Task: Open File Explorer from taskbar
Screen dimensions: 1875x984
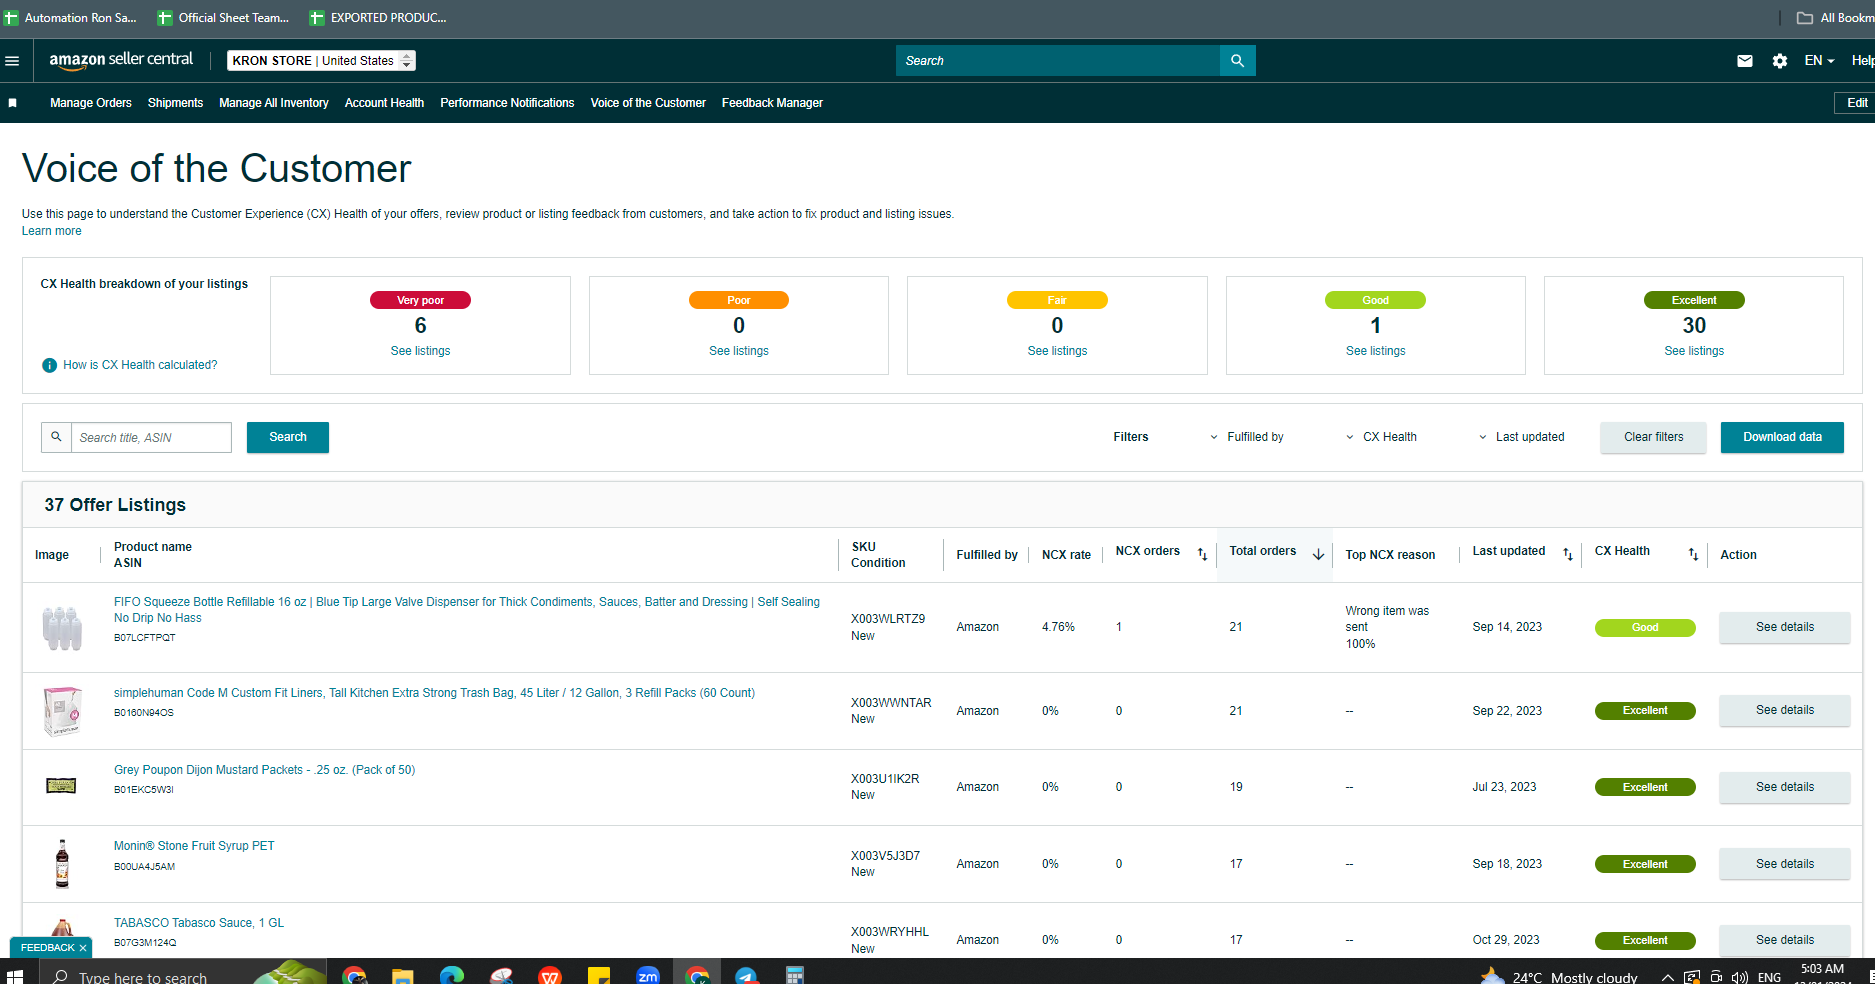Action: pyautogui.click(x=402, y=976)
